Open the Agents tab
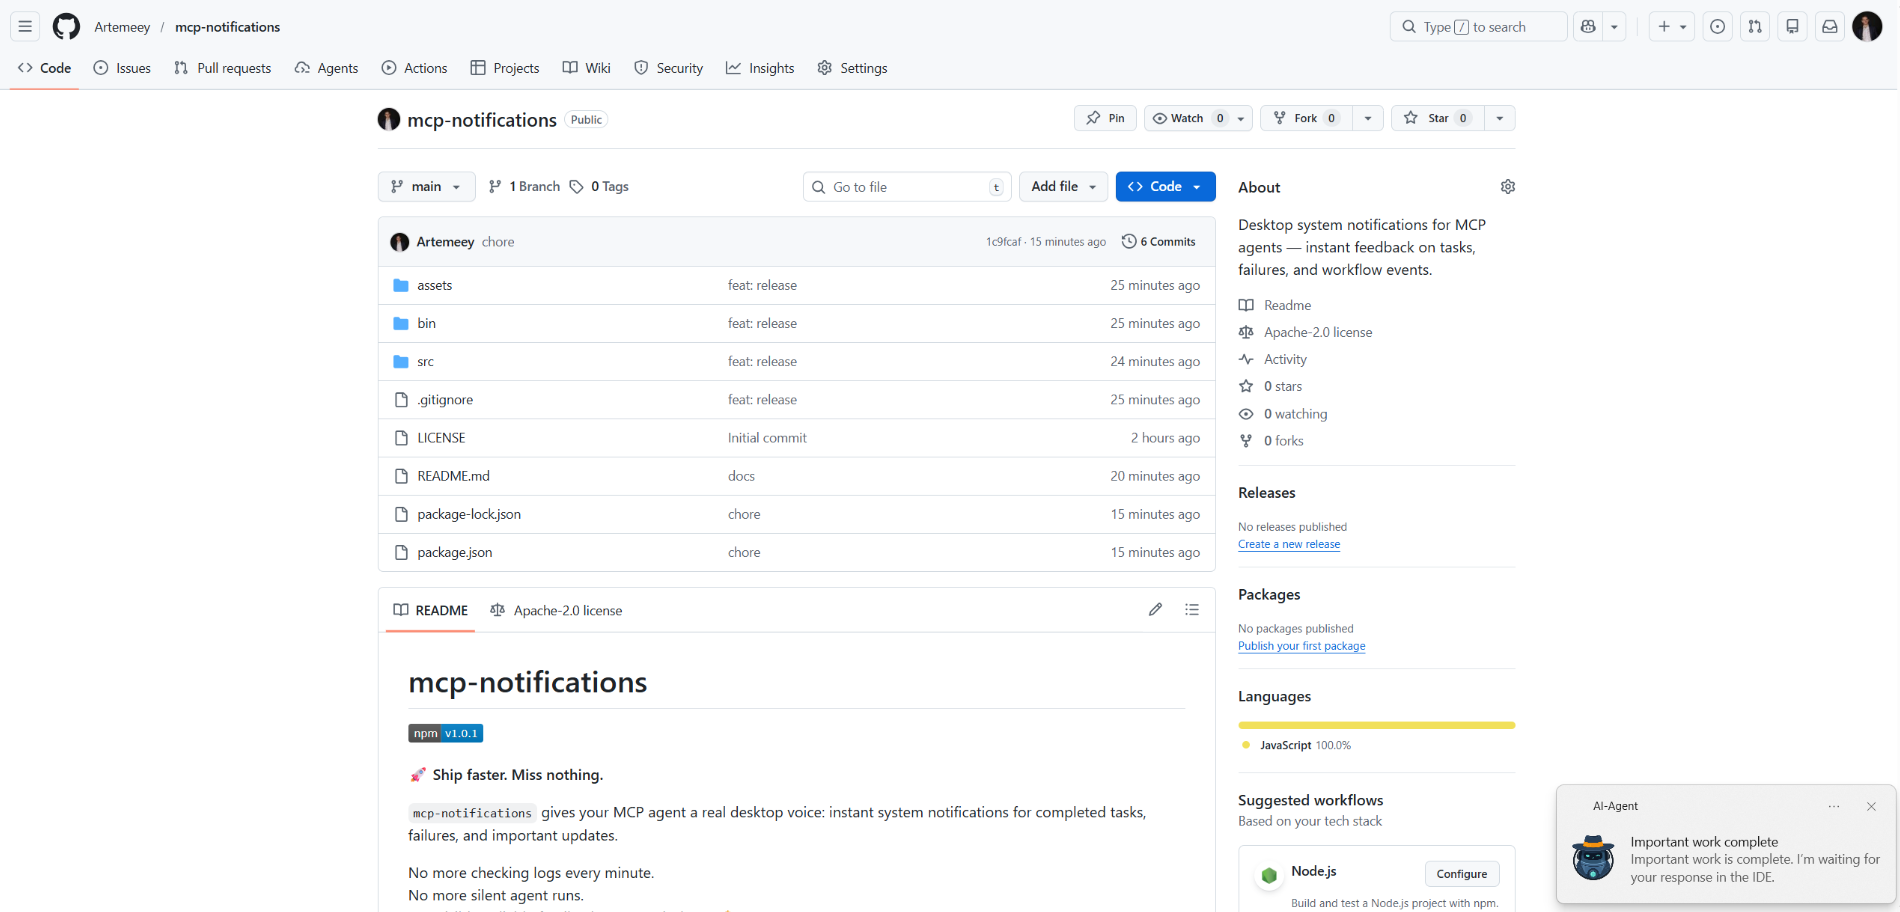The image size is (1900, 912). tap(326, 68)
